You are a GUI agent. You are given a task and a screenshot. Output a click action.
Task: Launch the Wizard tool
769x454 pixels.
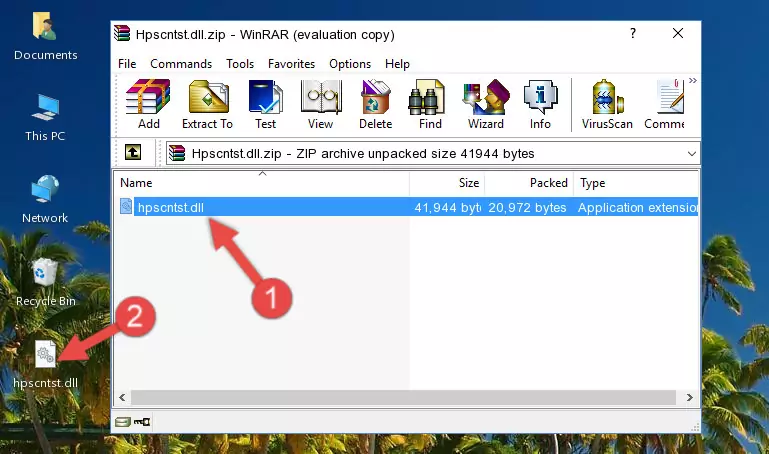tap(486, 104)
